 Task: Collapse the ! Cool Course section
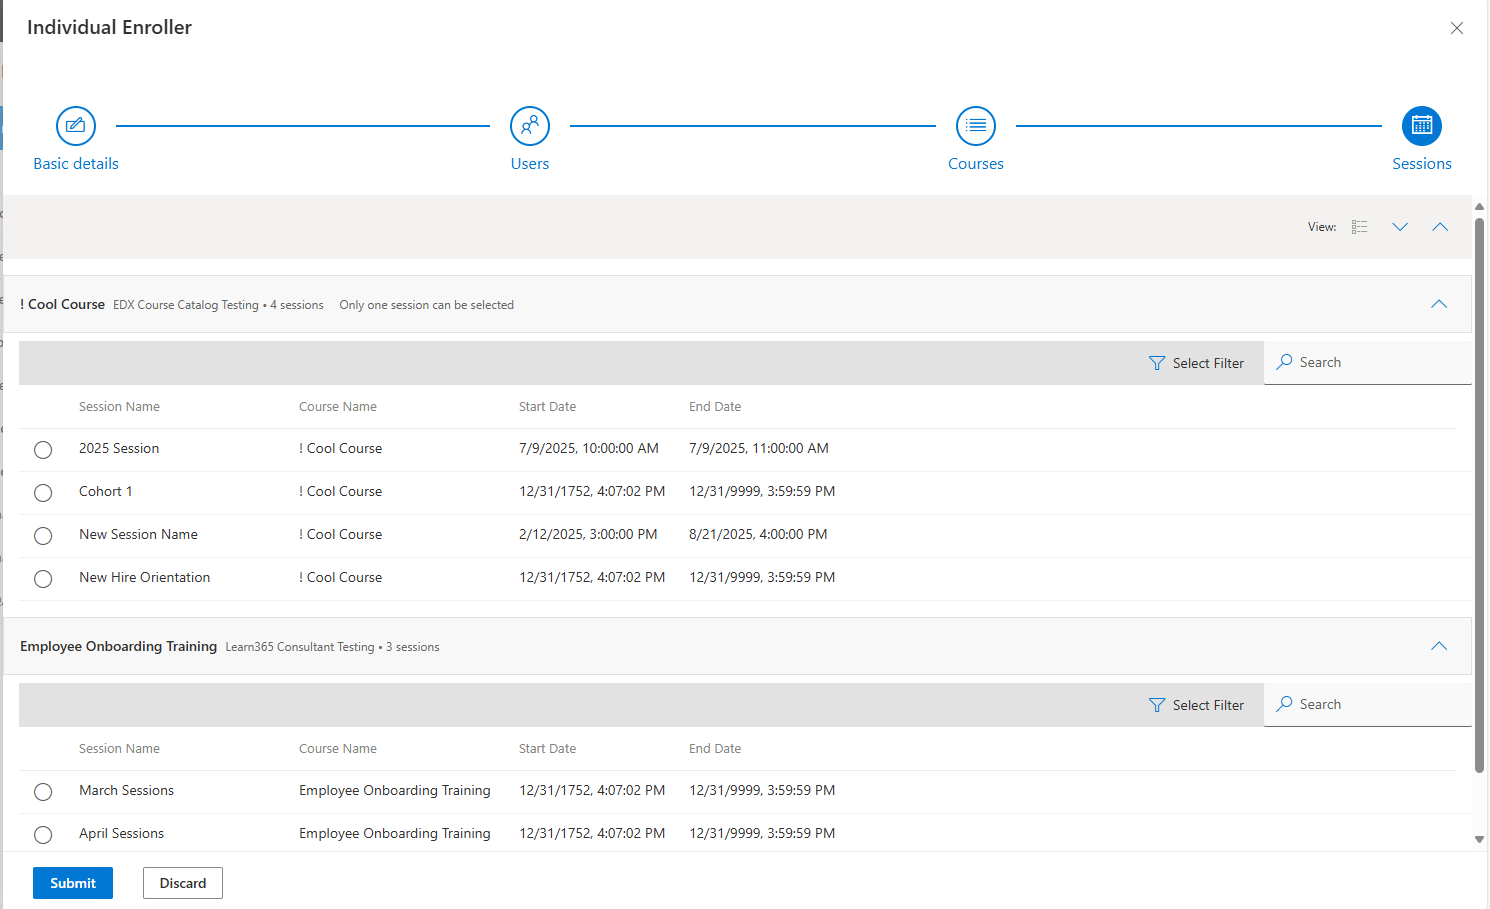click(1438, 304)
